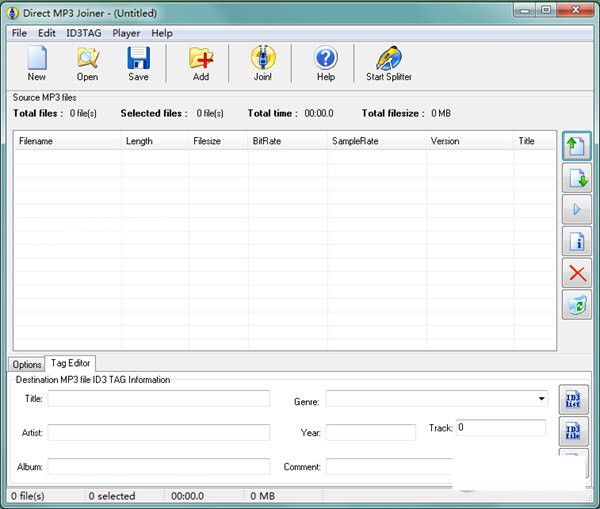600x509 pixels.
Task: Open the Edit menu
Action: point(47,33)
